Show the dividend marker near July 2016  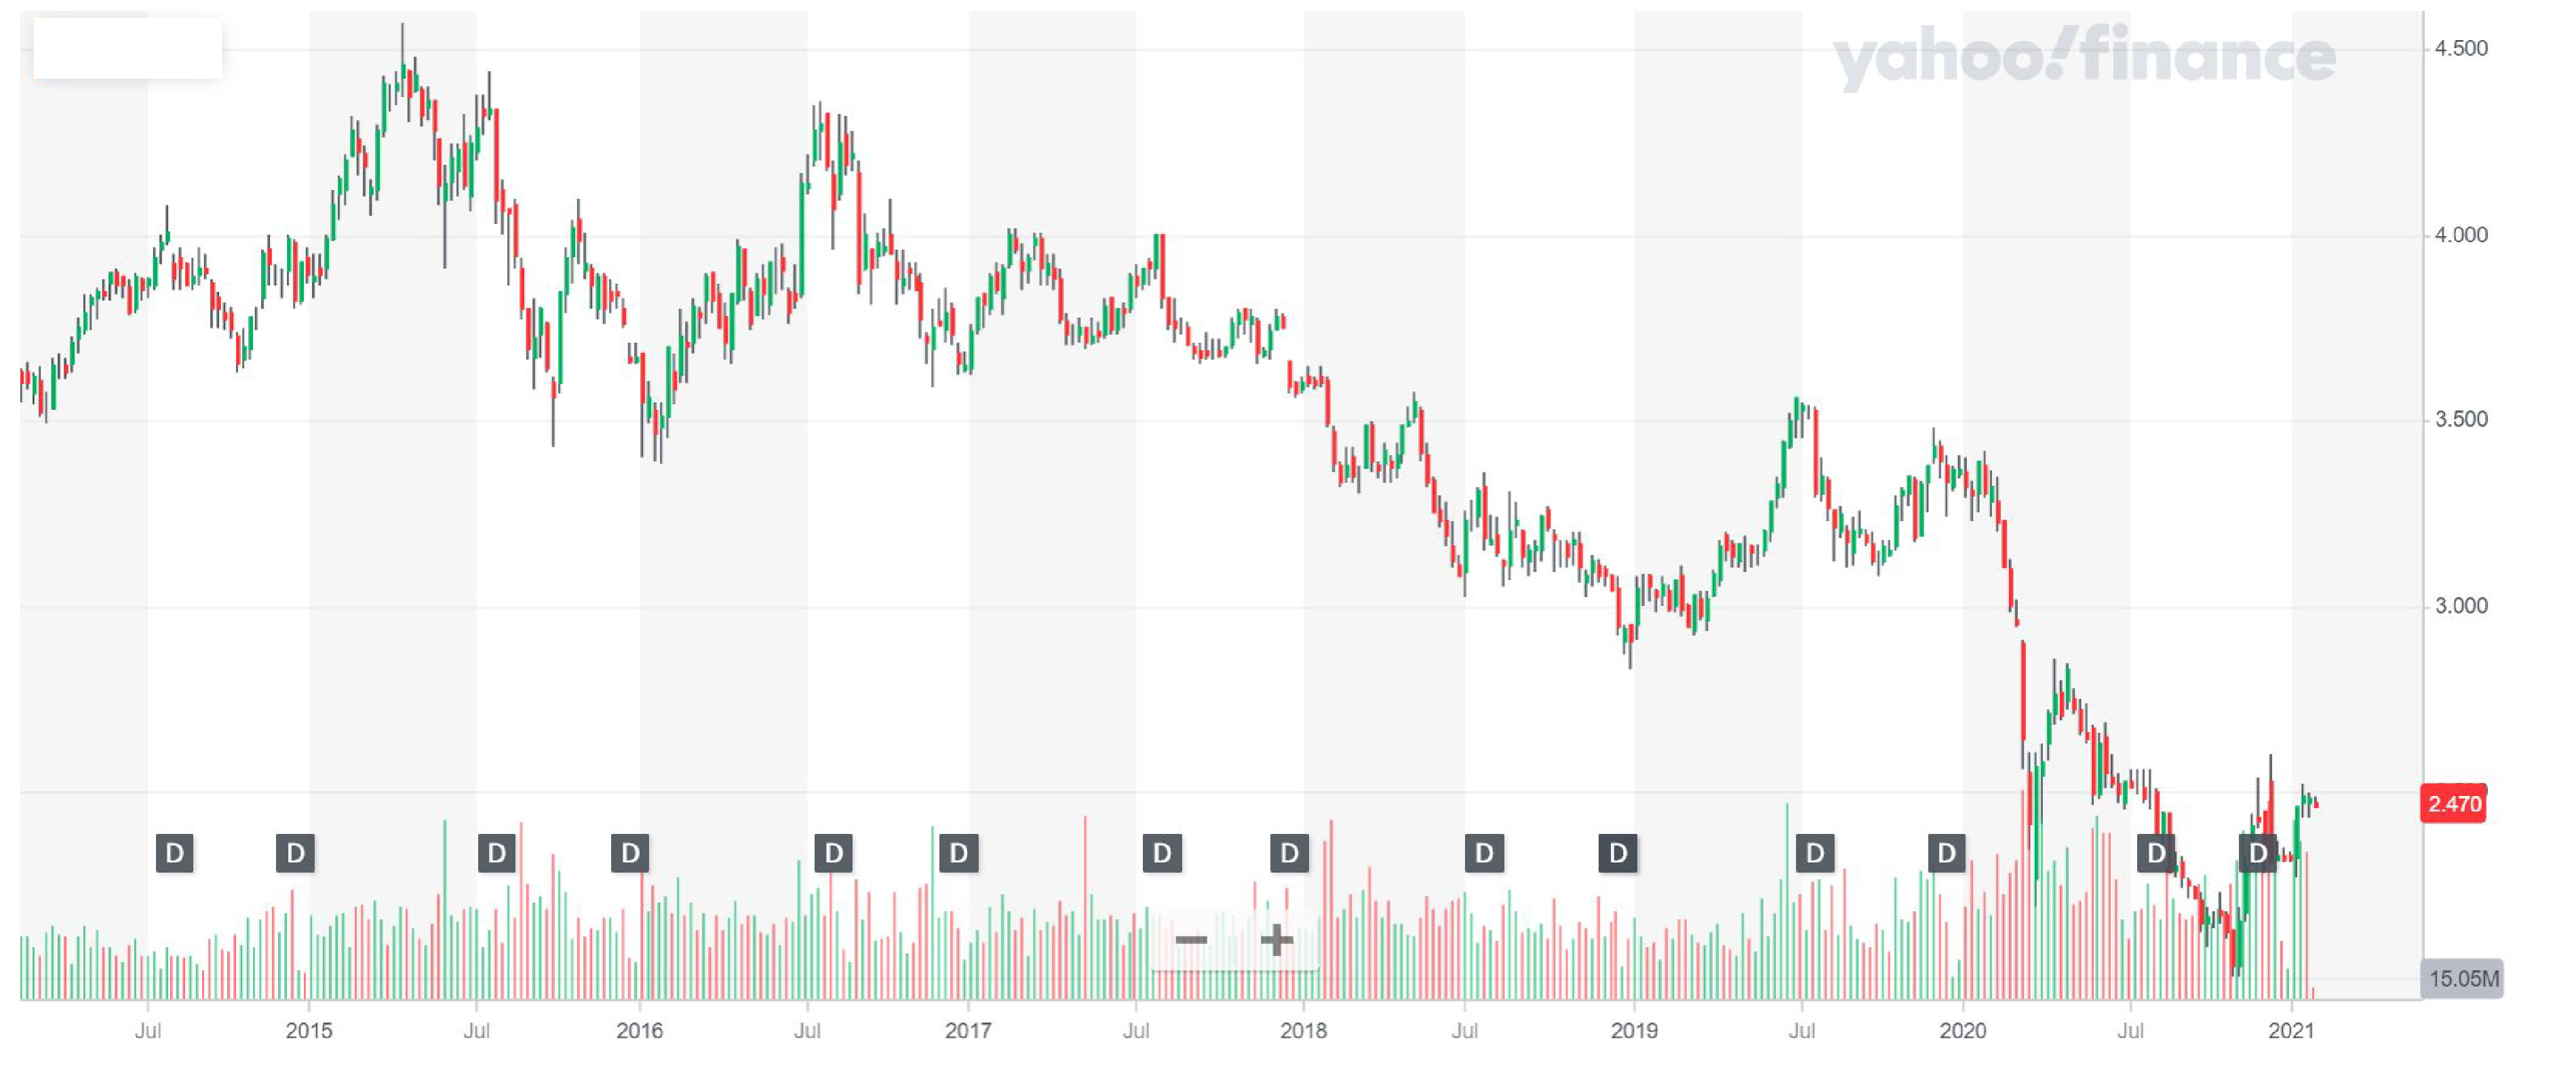833,853
